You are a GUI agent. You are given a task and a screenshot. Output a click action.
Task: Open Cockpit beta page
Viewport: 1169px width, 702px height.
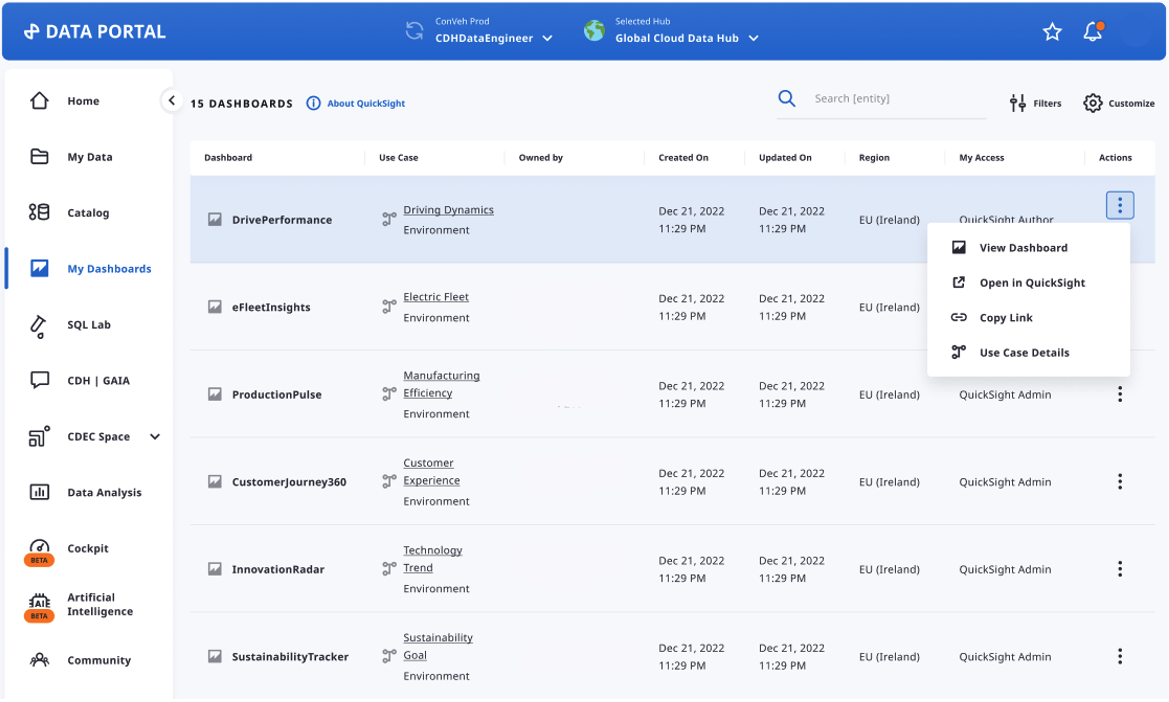pos(88,549)
